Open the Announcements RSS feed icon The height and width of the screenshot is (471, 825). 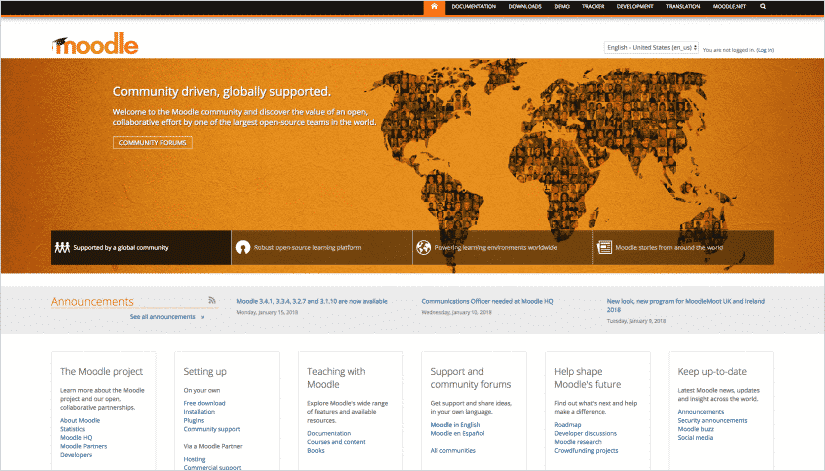coord(212,300)
